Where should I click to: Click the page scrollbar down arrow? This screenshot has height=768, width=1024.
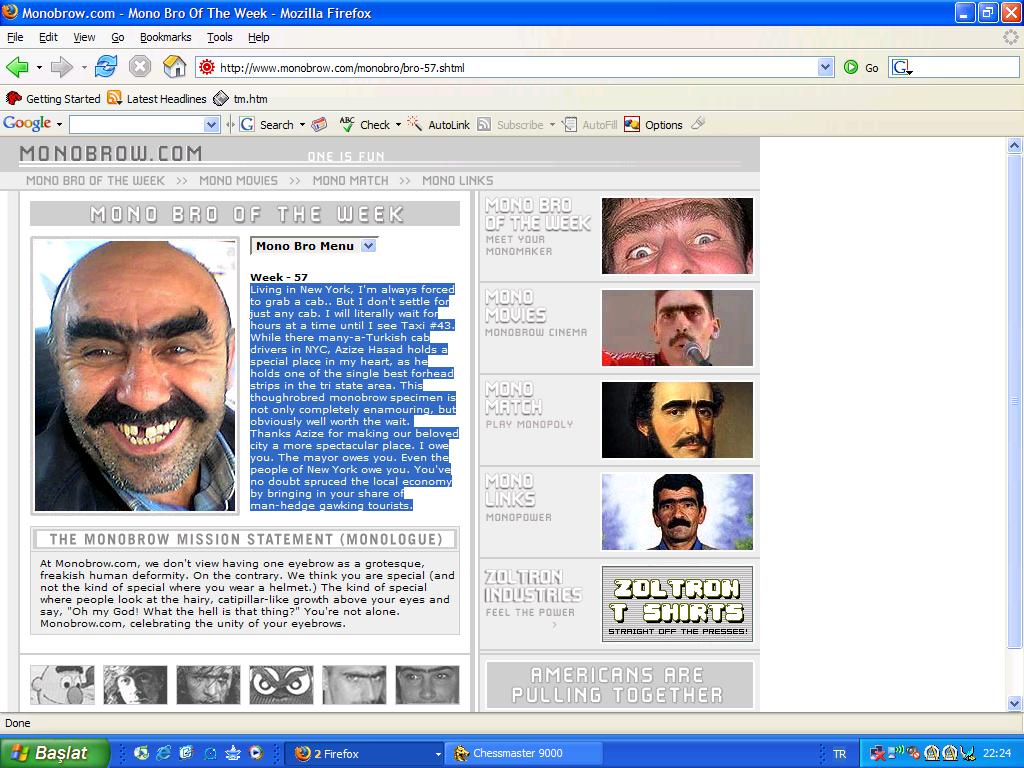coord(1014,703)
